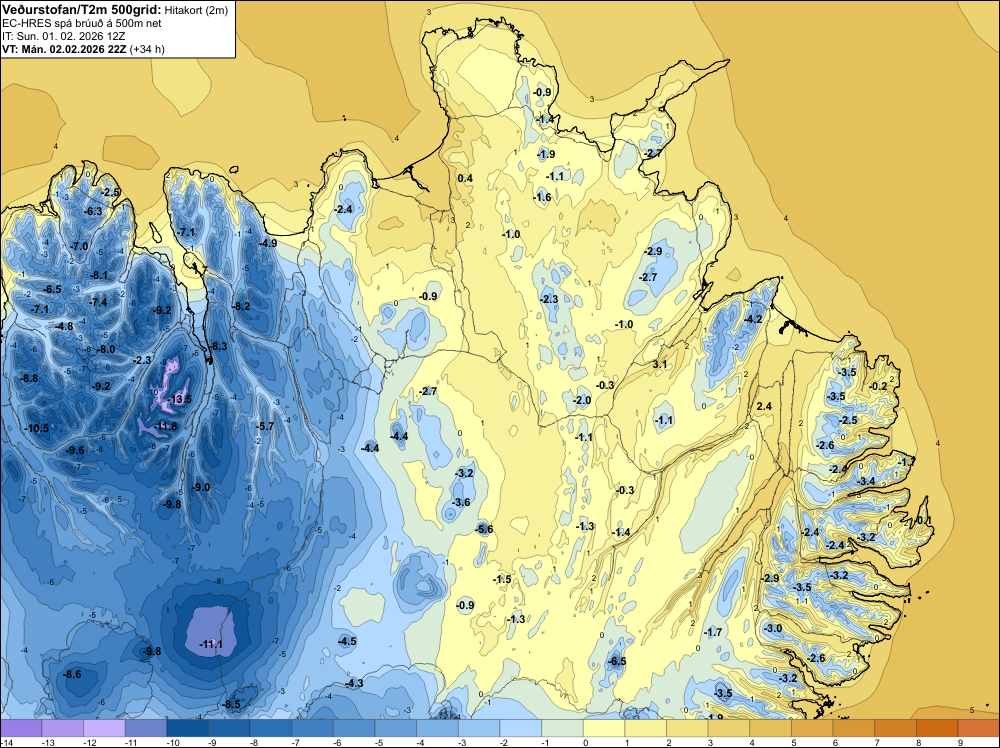This screenshot has height=748, width=1000.
Task: Click the 9 legend scale label
Action: click(x=960, y=742)
